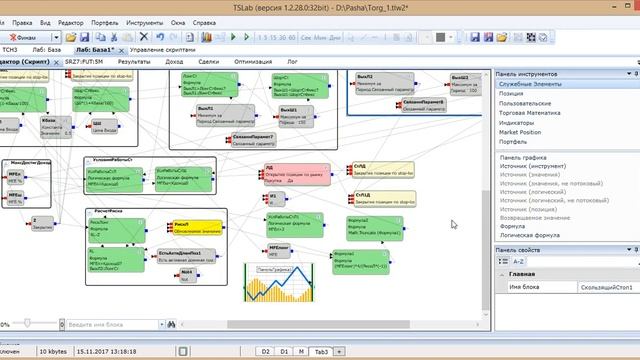Run the script with the first green play
Viewport: 640px width, 360px height.
click(x=233, y=37)
